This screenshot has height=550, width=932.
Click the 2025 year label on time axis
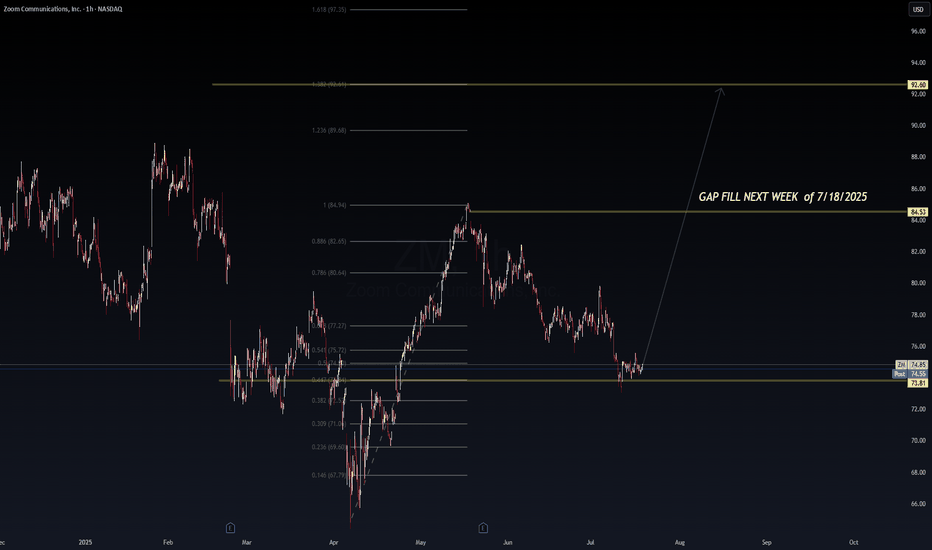coord(85,542)
